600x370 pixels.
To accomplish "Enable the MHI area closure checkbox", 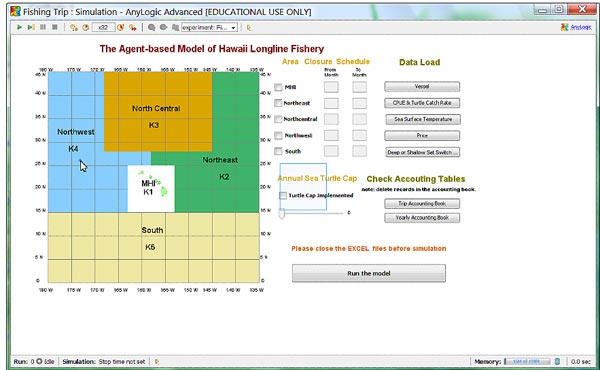I will coord(279,87).
